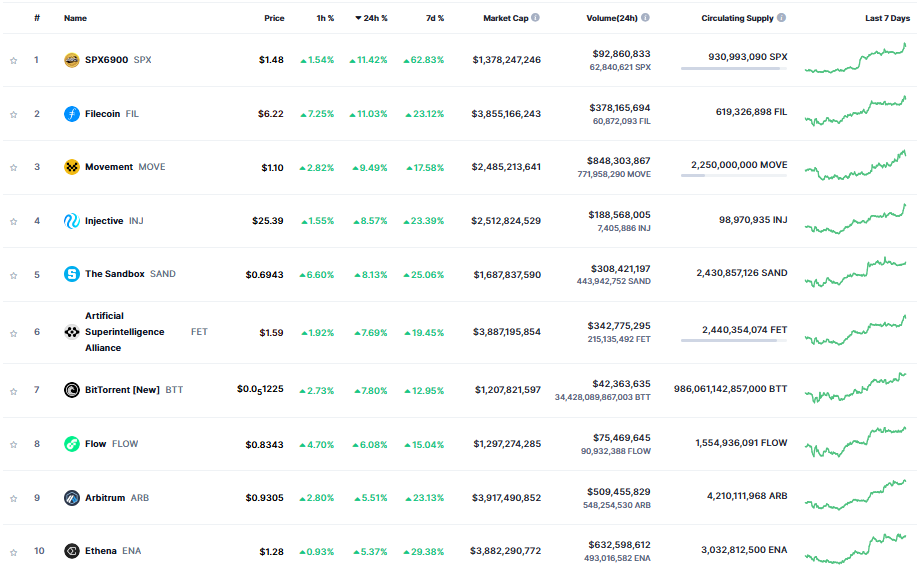Toggle the Movement watchlist star
This screenshot has width=917, height=570.
tap(13, 168)
